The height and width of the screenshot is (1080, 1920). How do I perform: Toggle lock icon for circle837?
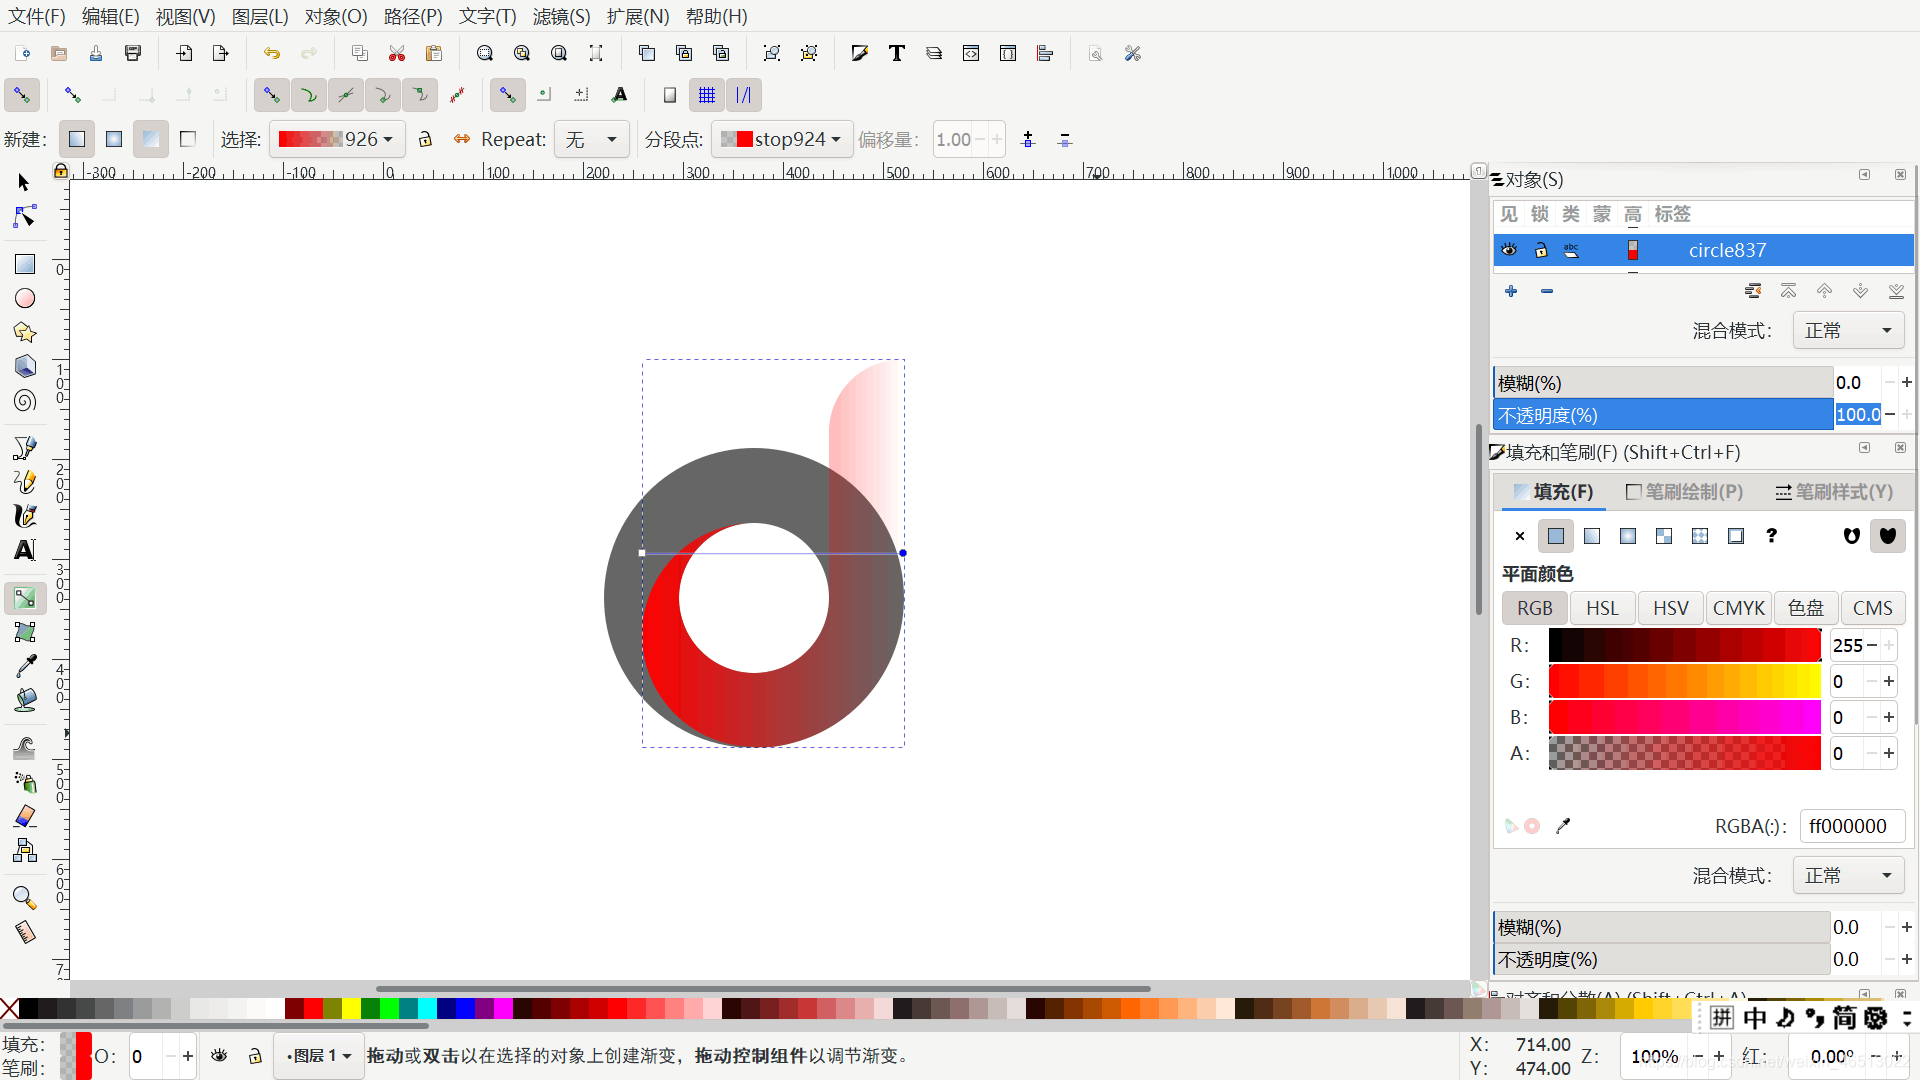coord(1541,250)
